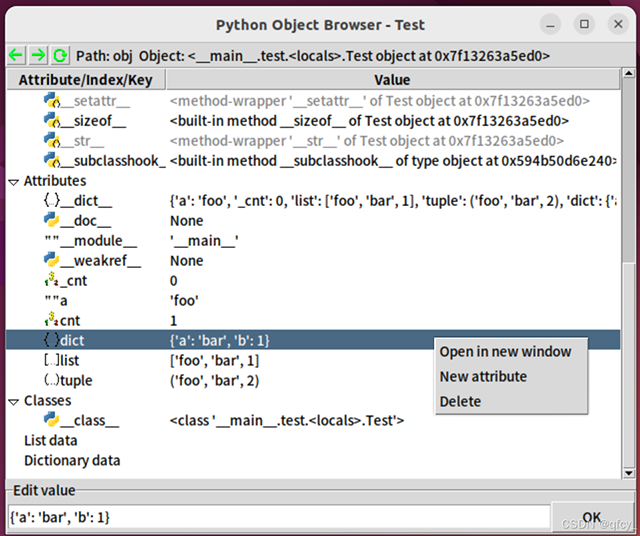Image resolution: width=640 pixels, height=536 pixels.
Task: Click the parentheses icon beside tuple
Action: pyautogui.click(x=51, y=380)
